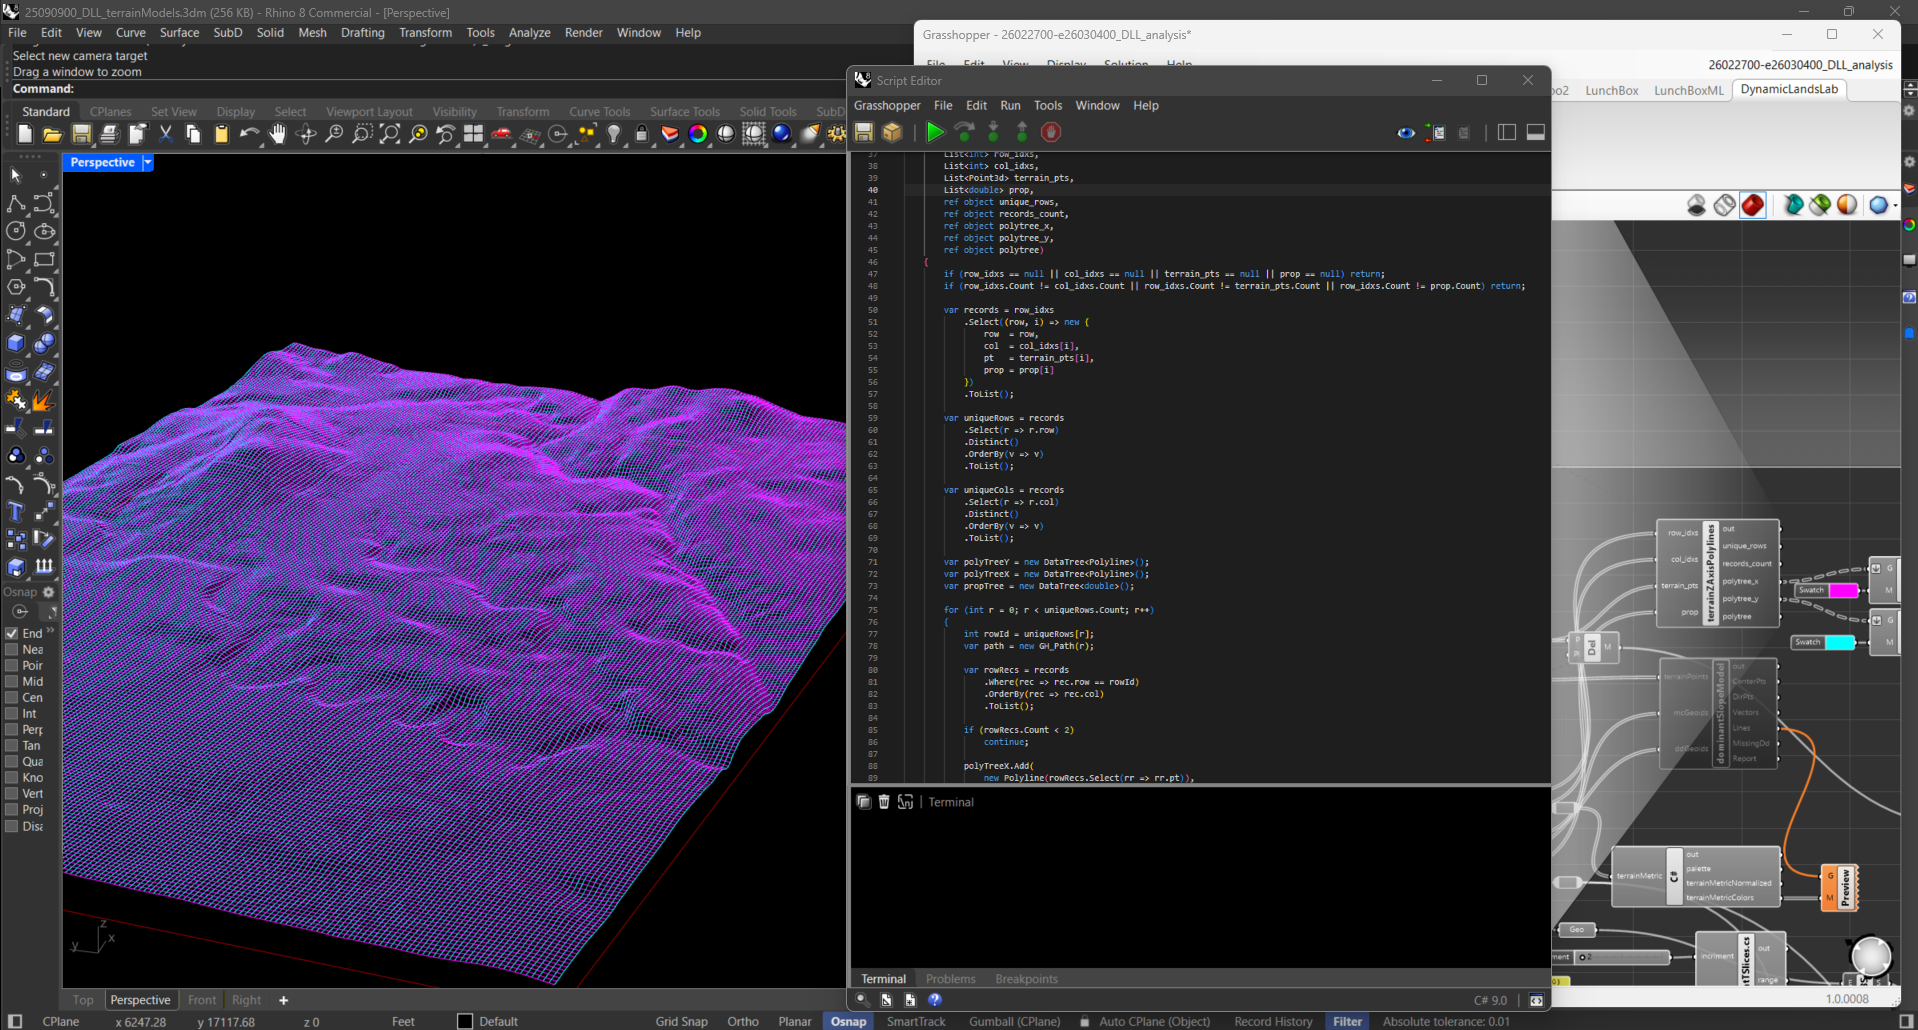
Task: Click the package icon in Script Editor toolbar
Action: point(893,132)
